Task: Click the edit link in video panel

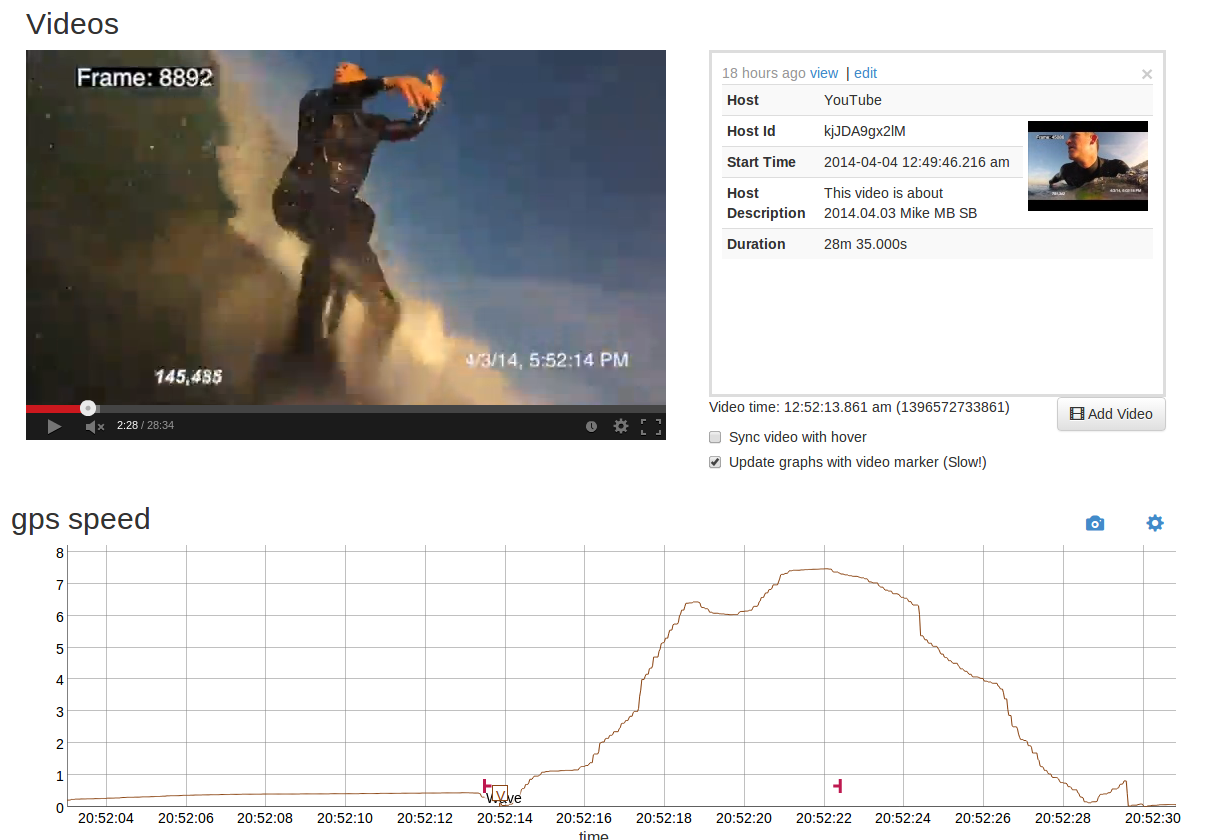Action: 865,73
